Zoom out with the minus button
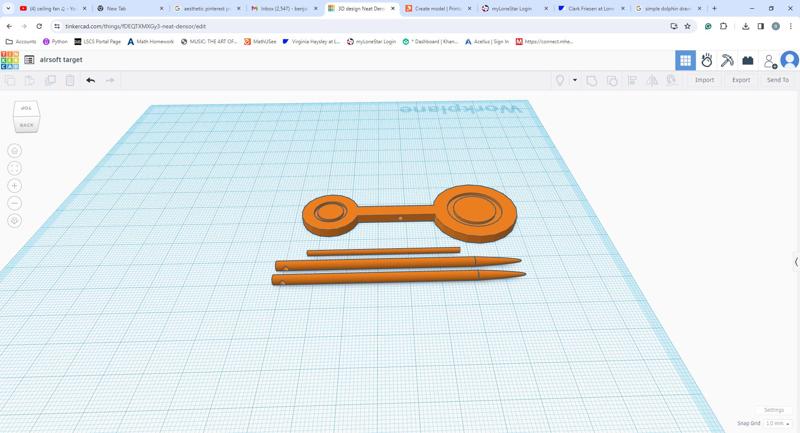The image size is (800, 433). [x=14, y=203]
